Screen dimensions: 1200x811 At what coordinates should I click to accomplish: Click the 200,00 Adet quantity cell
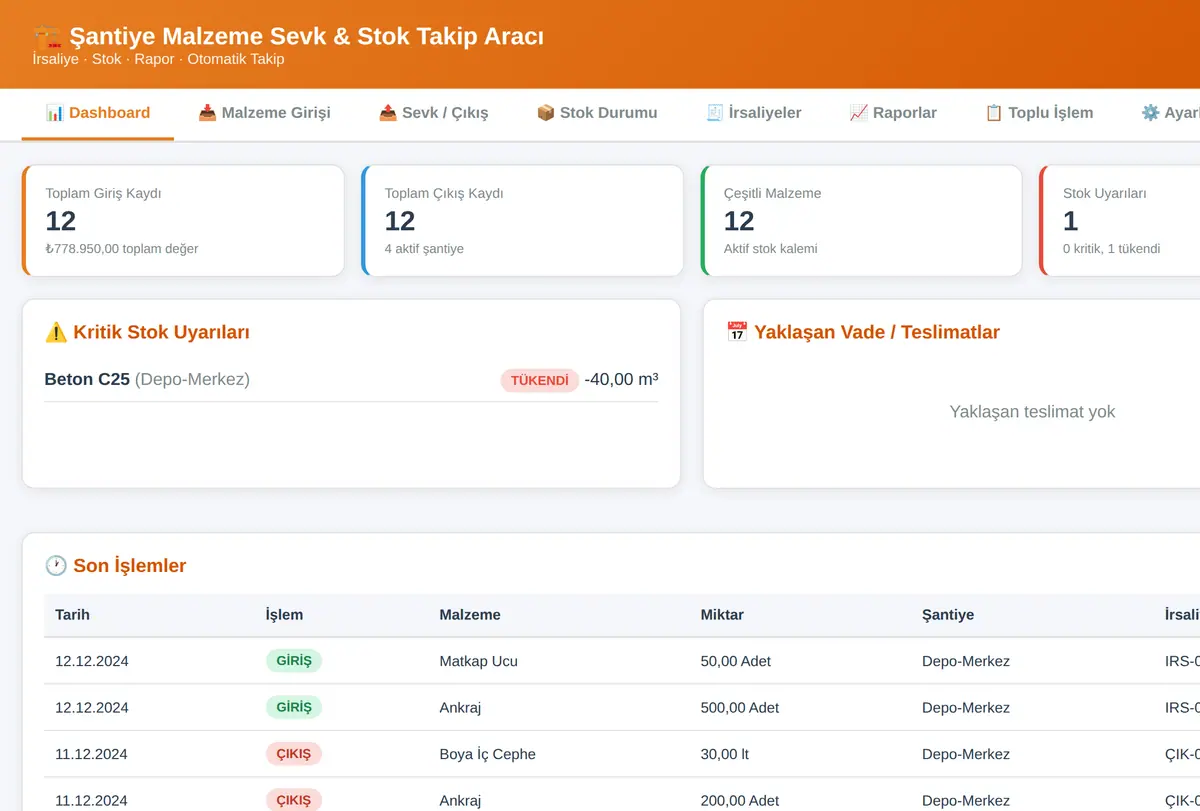[x=740, y=801]
